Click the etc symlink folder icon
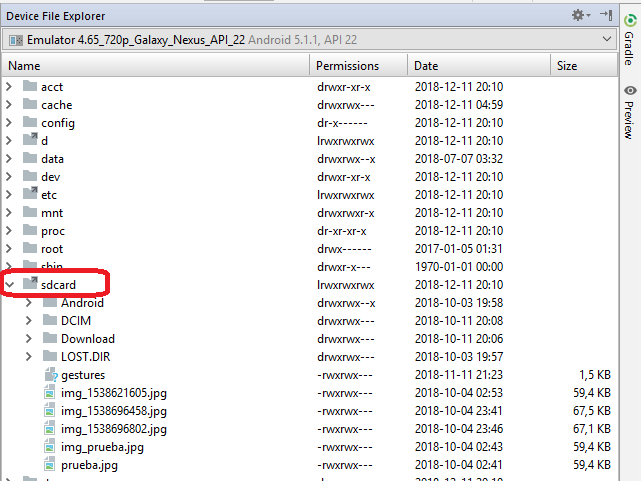 [x=29, y=195]
